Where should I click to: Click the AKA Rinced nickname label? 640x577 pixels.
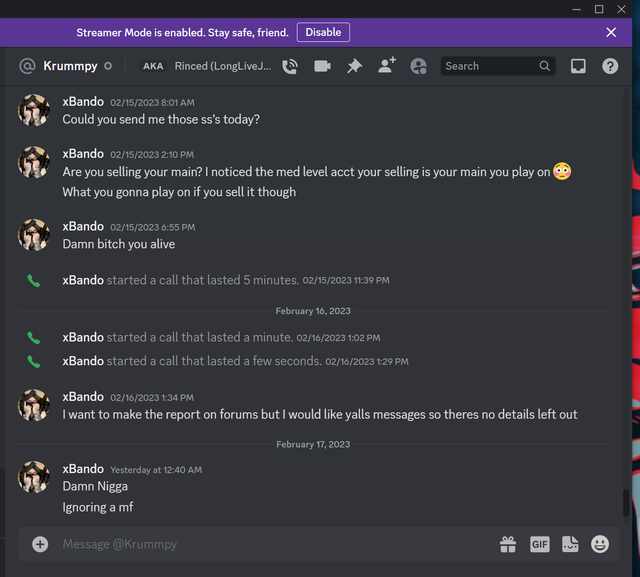click(206, 66)
